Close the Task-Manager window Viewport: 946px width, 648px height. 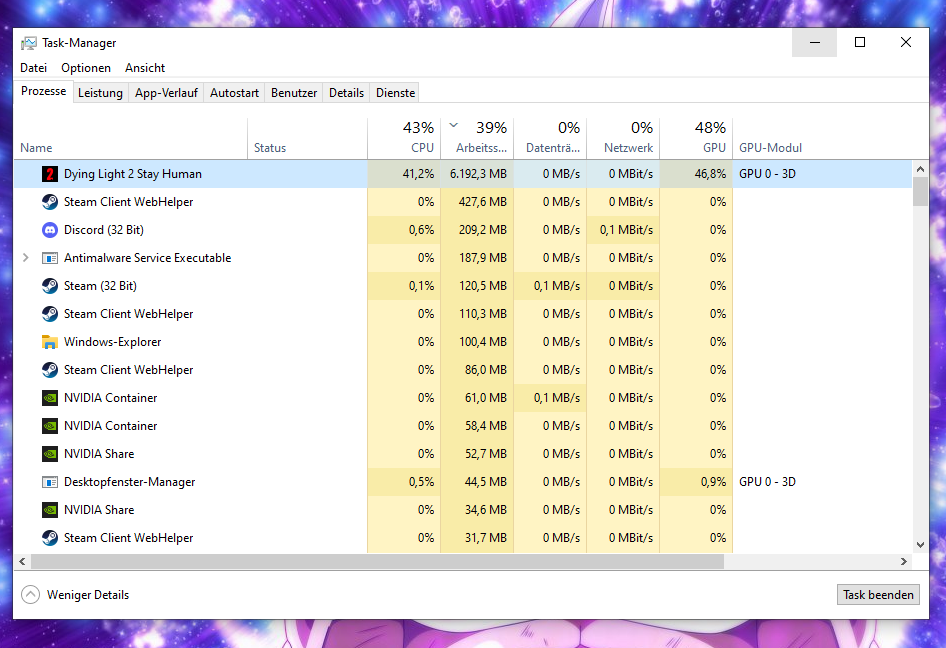tap(906, 42)
